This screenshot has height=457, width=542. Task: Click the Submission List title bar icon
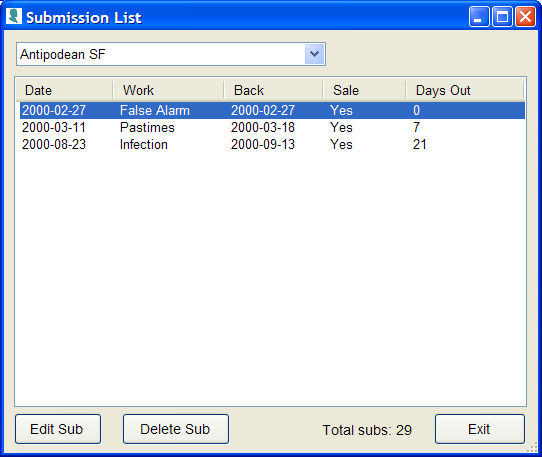click(14, 16)
